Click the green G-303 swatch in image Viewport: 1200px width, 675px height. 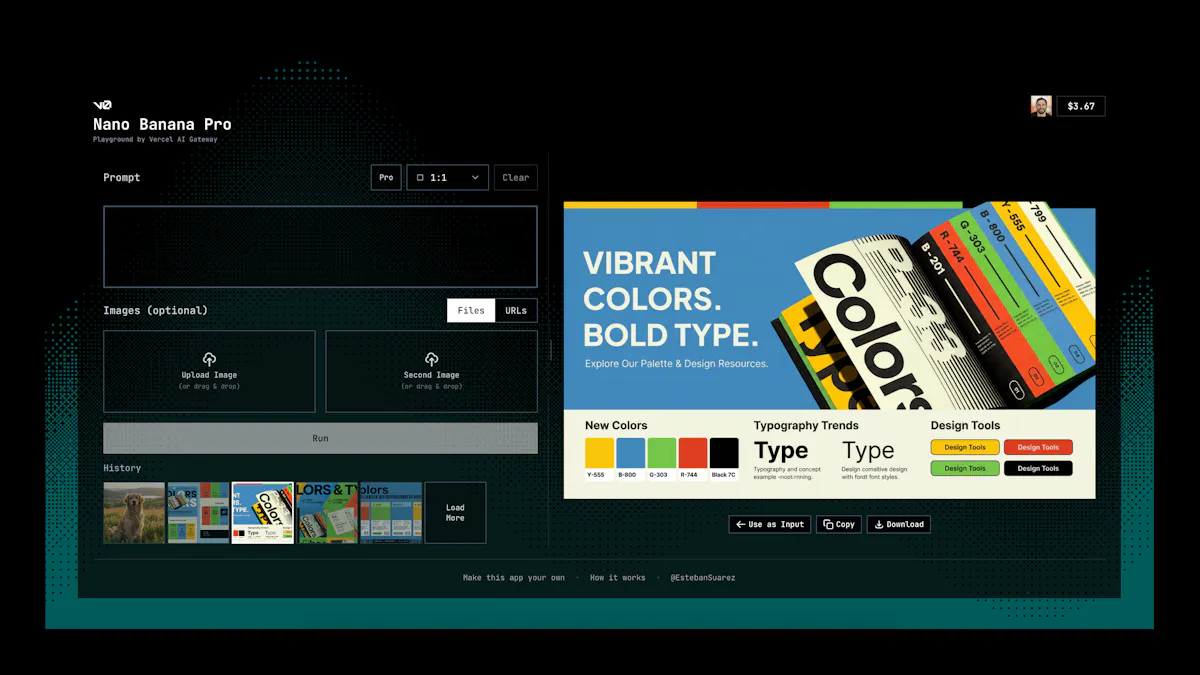pyautogui.click(x=661, y=452)
